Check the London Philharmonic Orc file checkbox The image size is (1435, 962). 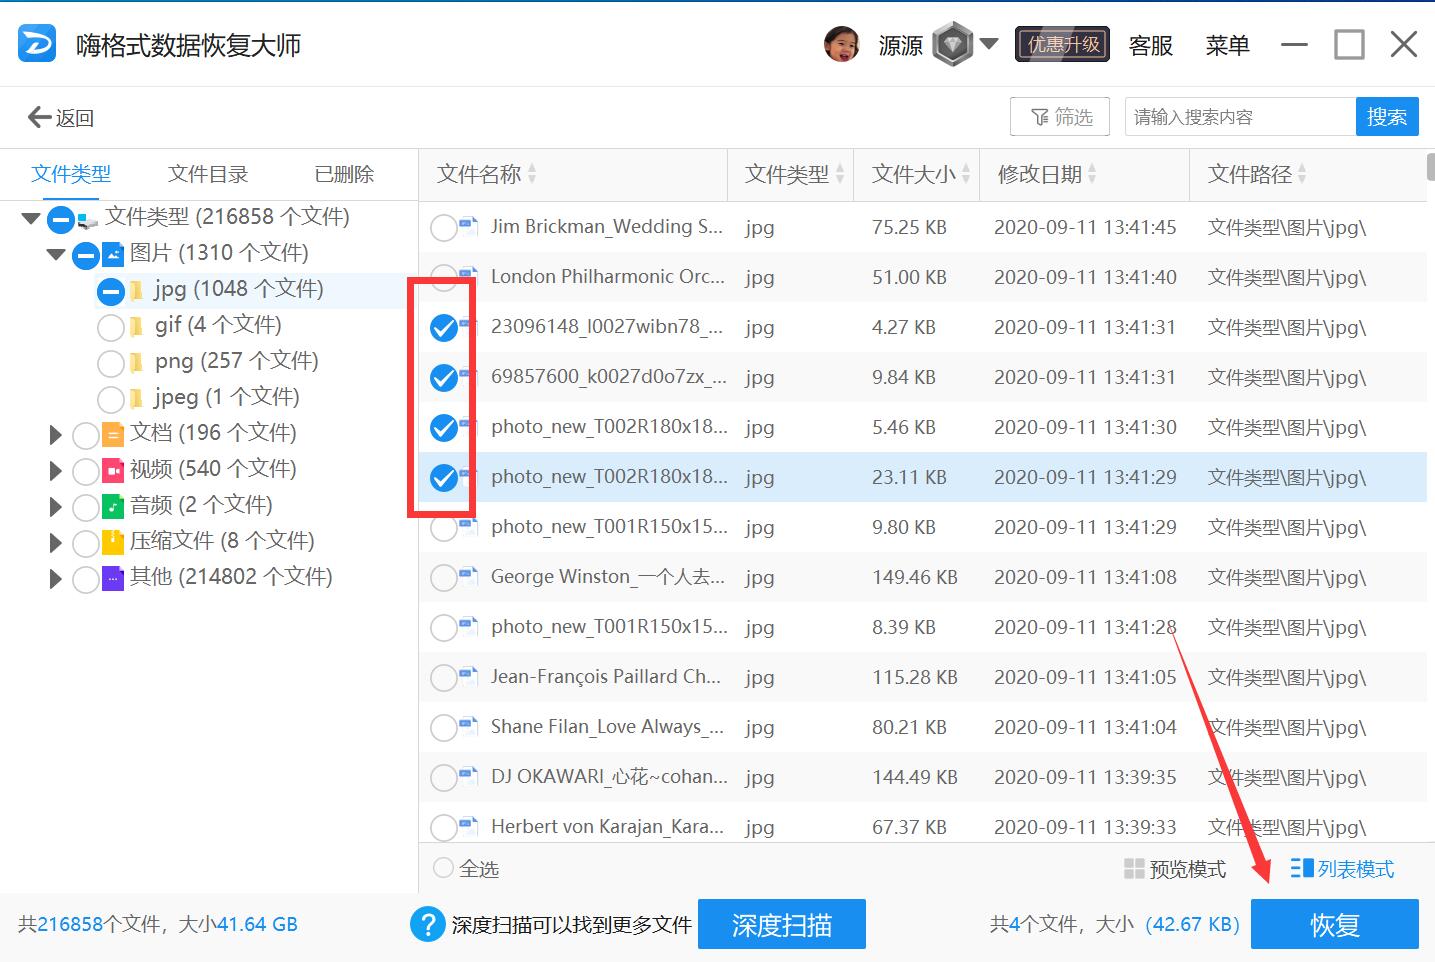443,276
